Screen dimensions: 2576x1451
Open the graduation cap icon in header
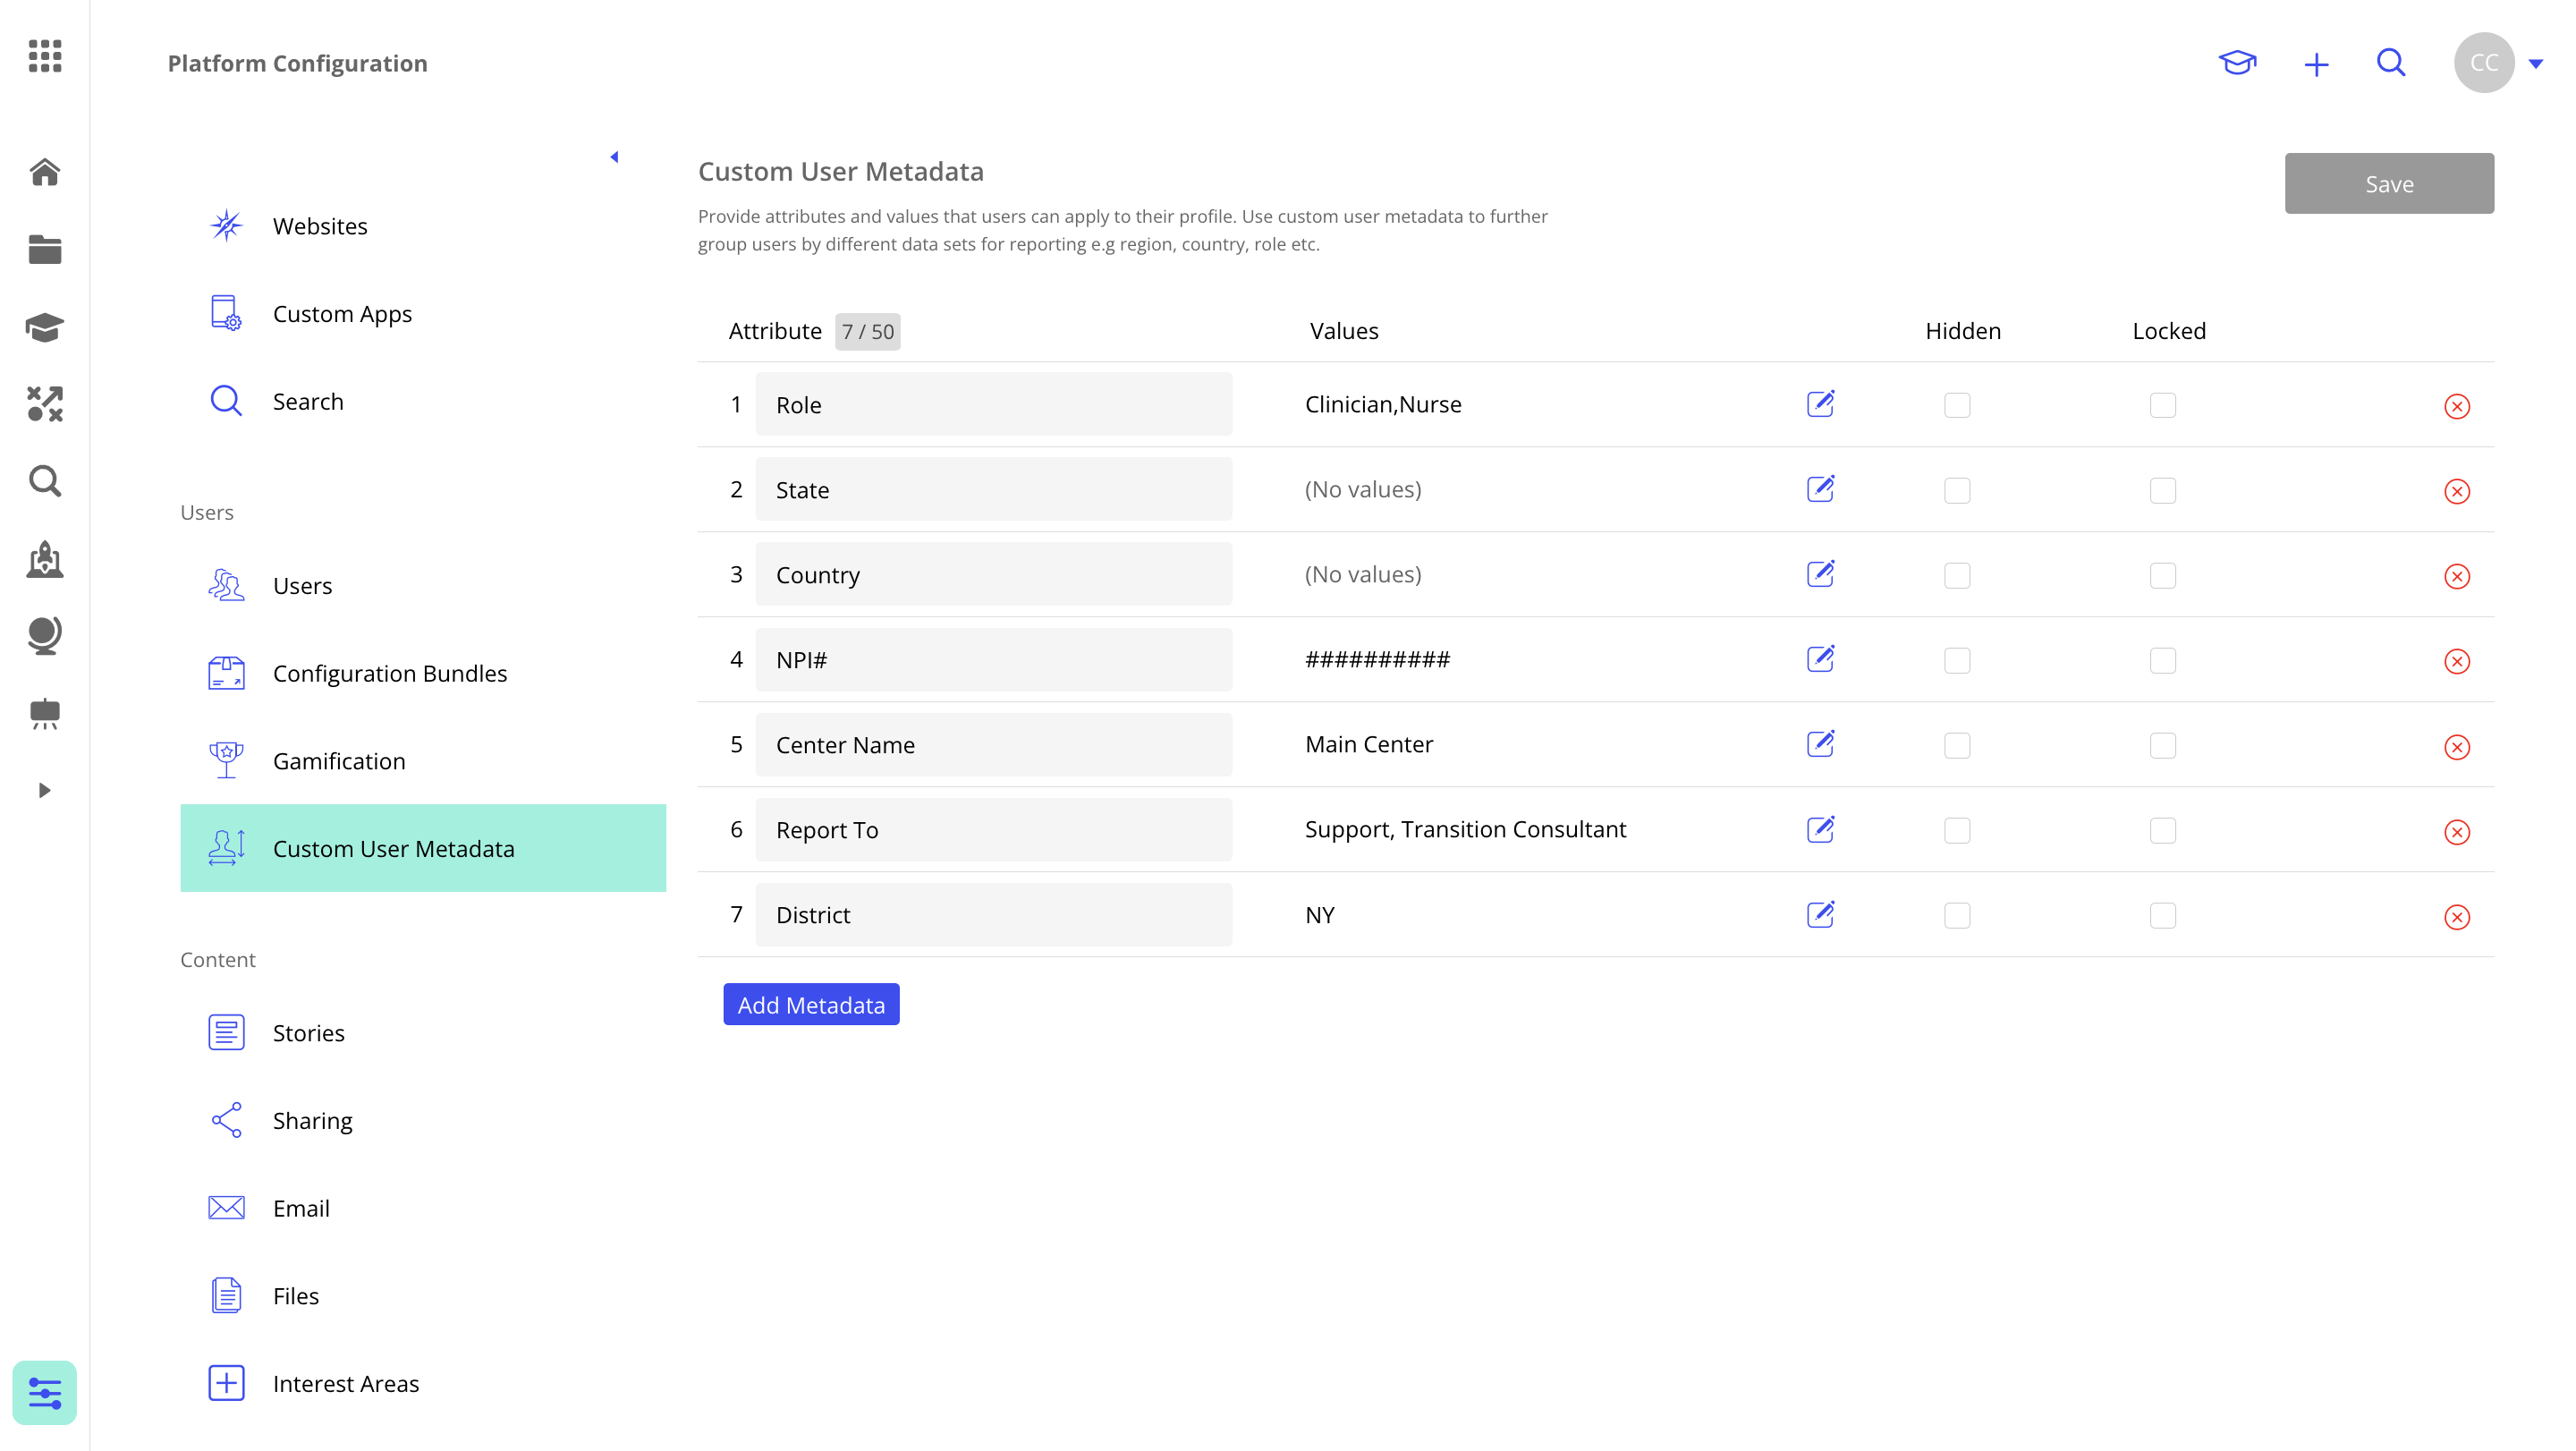tap(2237, 63)
